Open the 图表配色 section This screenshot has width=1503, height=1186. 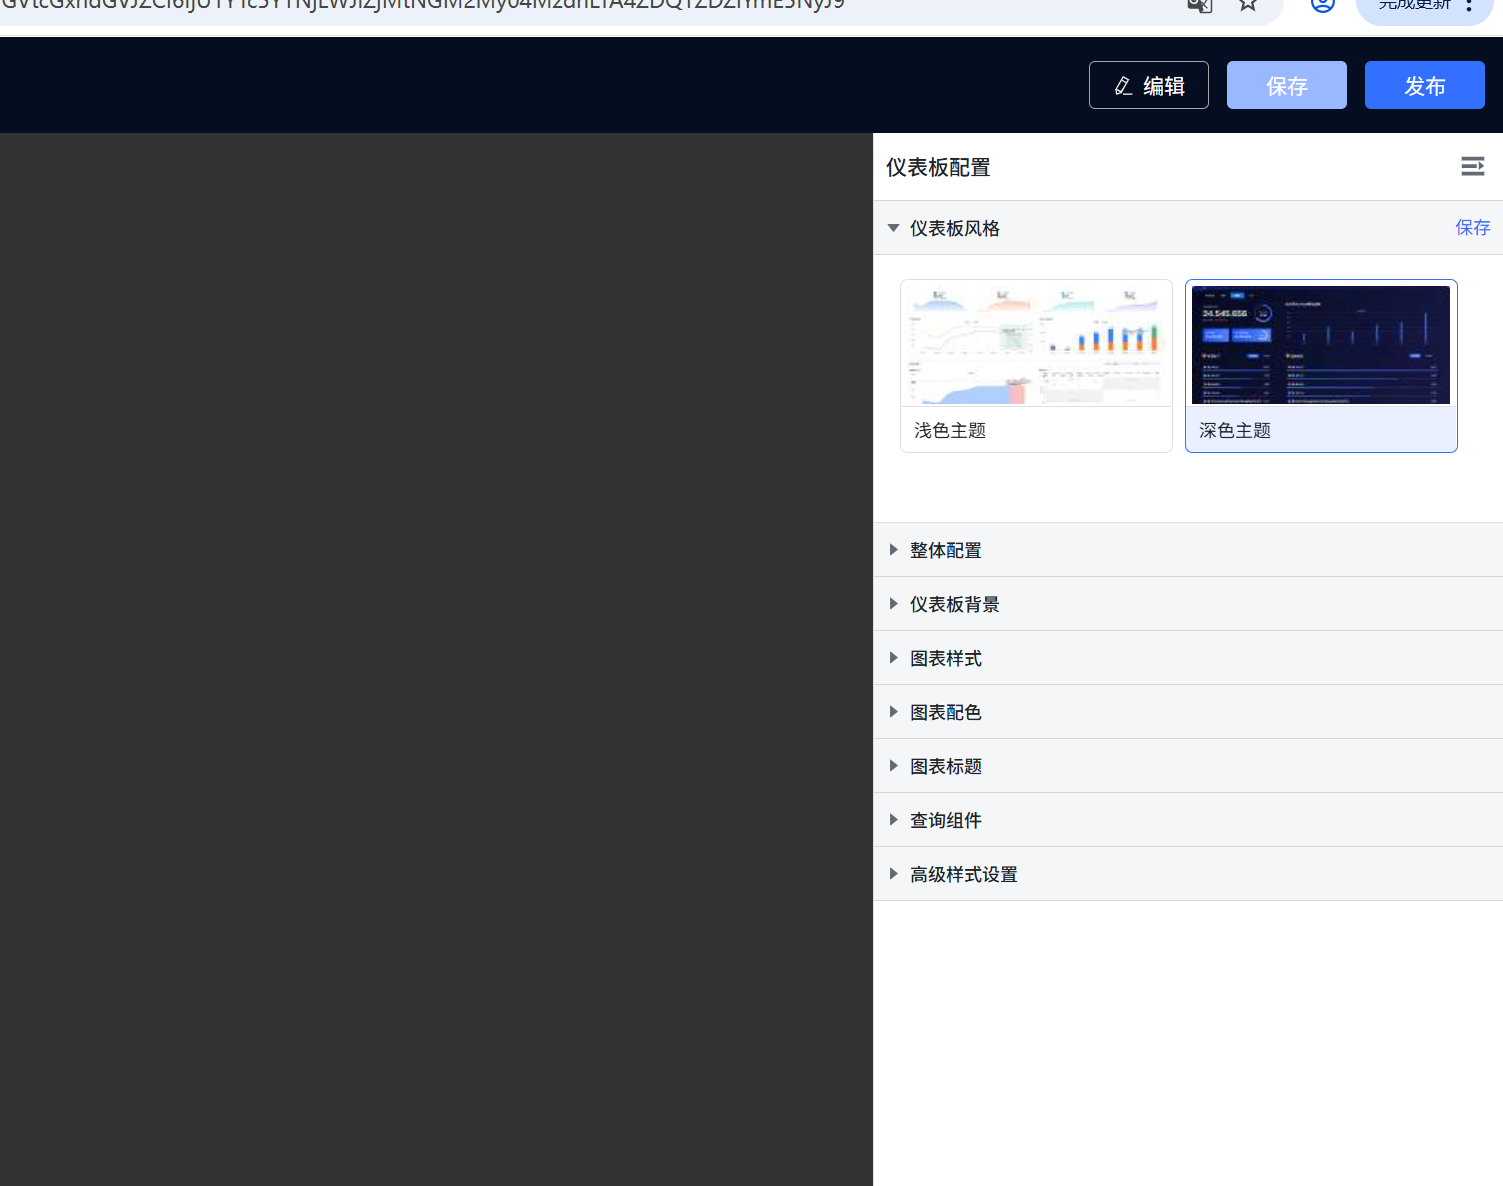945,712
